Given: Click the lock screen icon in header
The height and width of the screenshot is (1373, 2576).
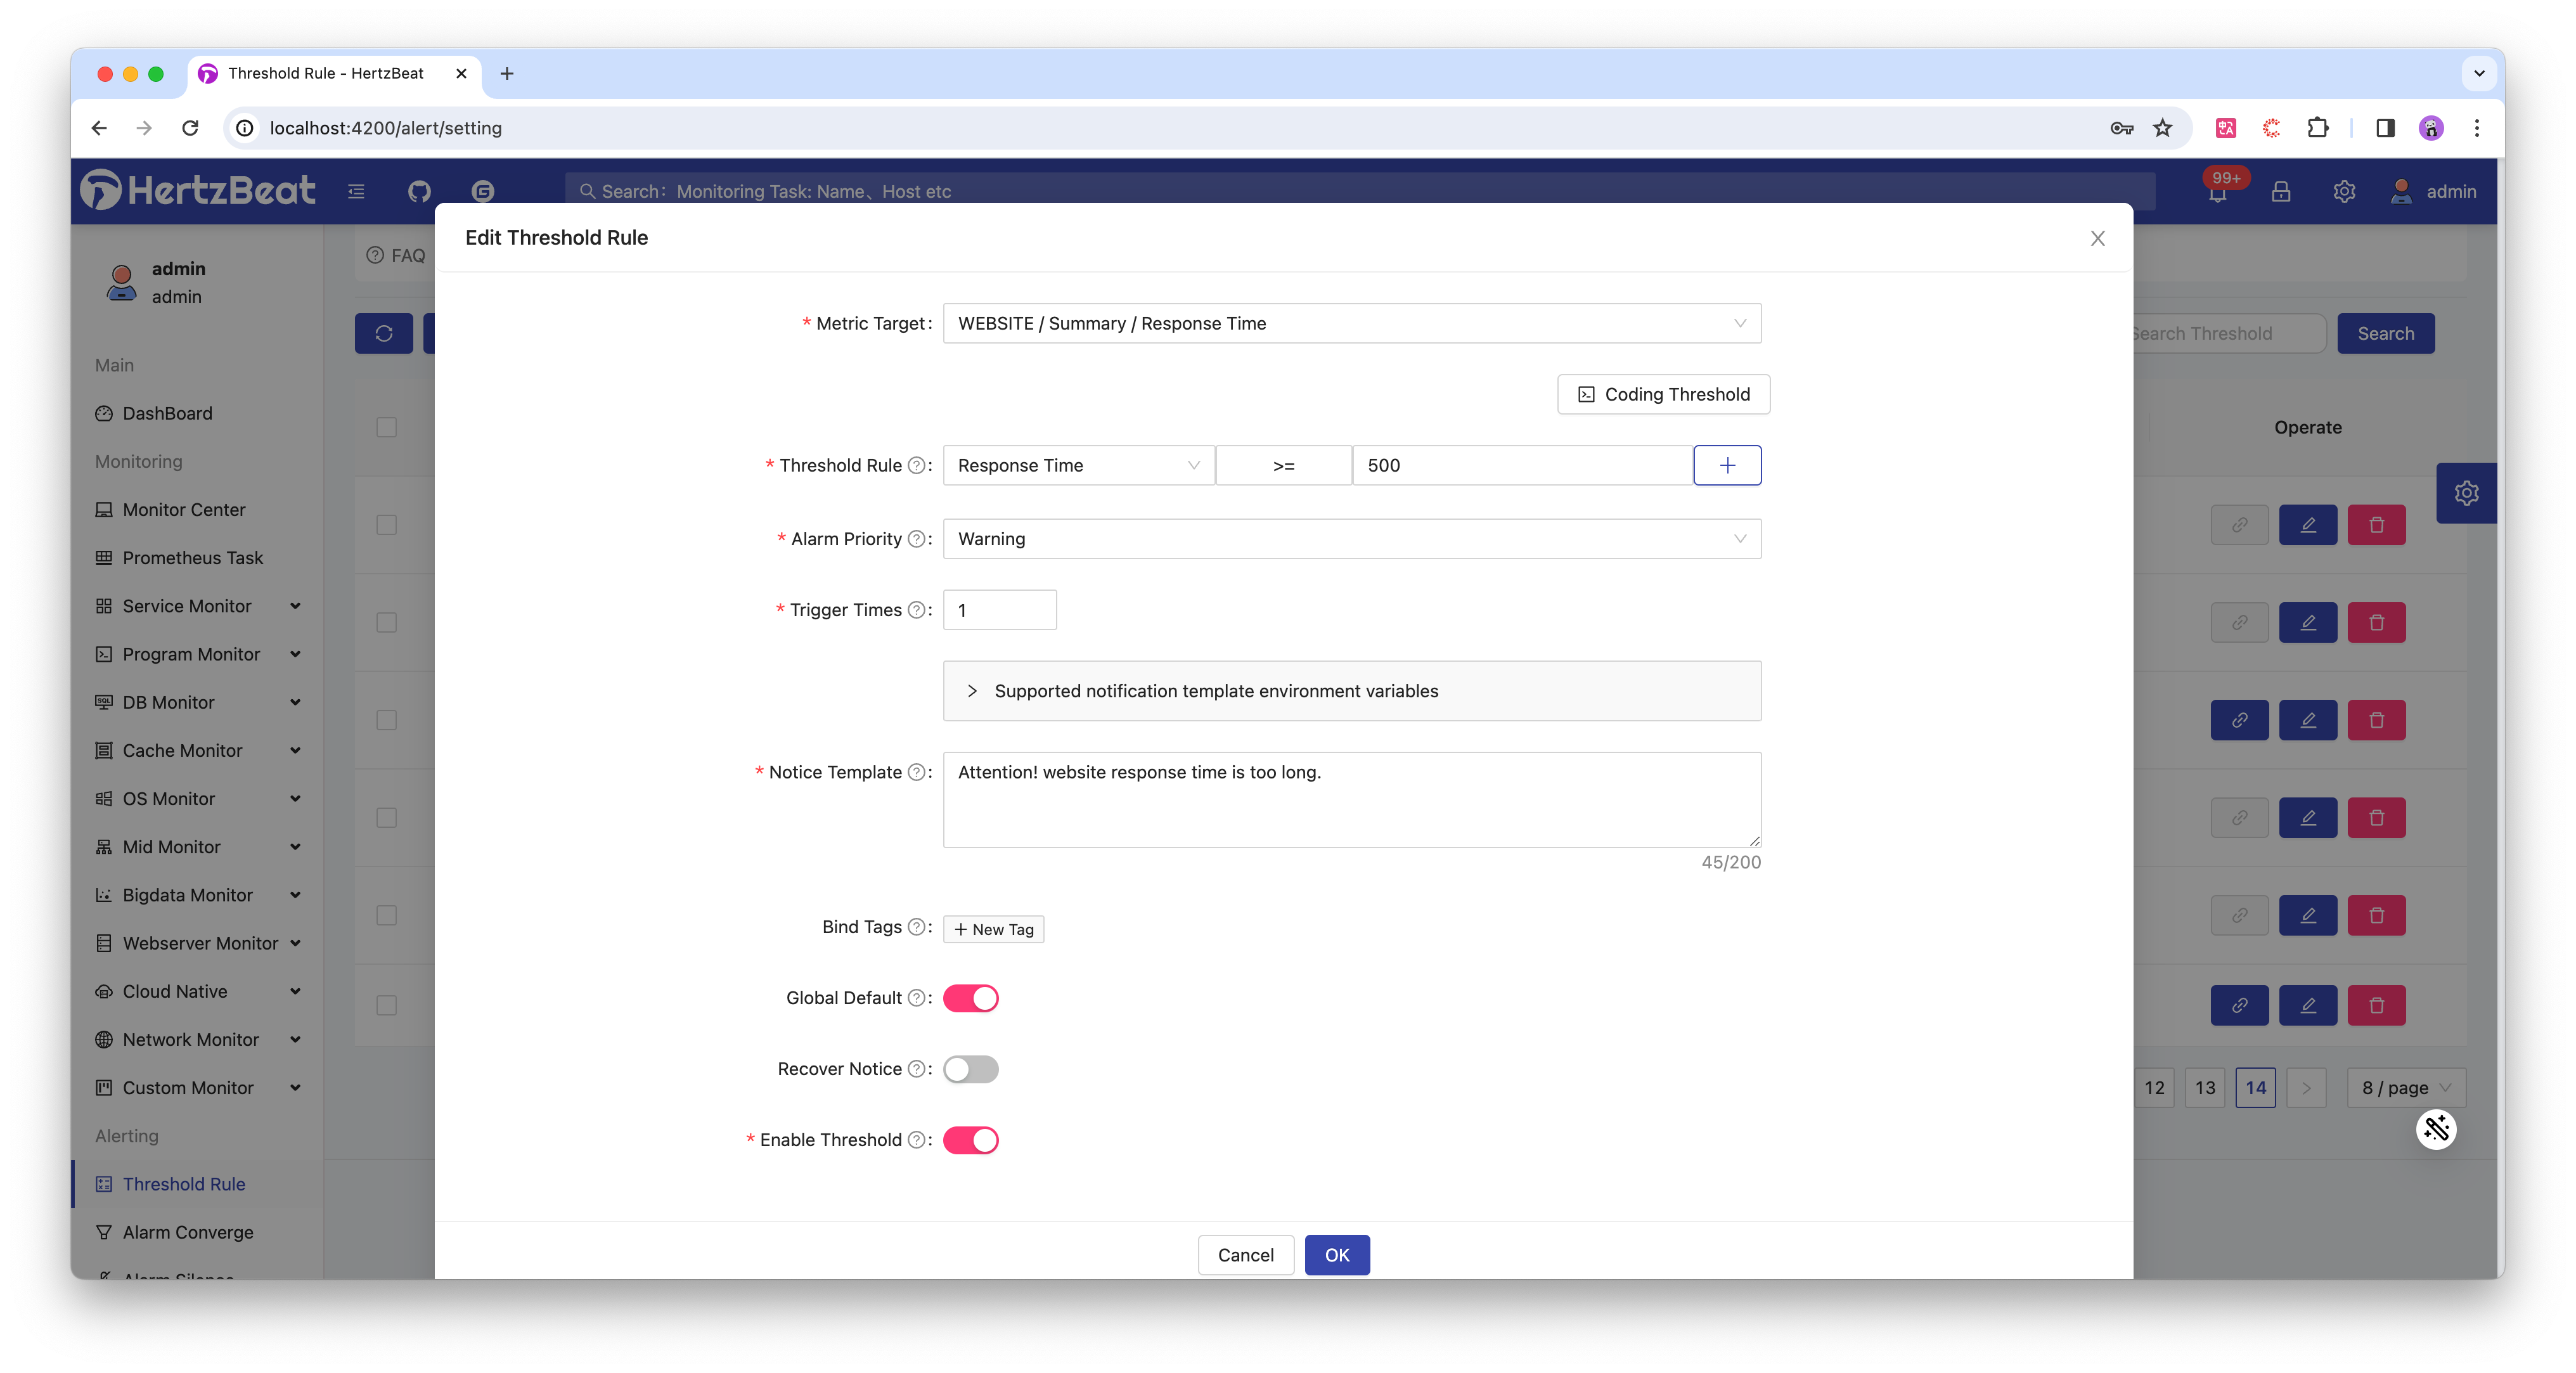Looking at the screenshot, I should tap(2280, 192).
